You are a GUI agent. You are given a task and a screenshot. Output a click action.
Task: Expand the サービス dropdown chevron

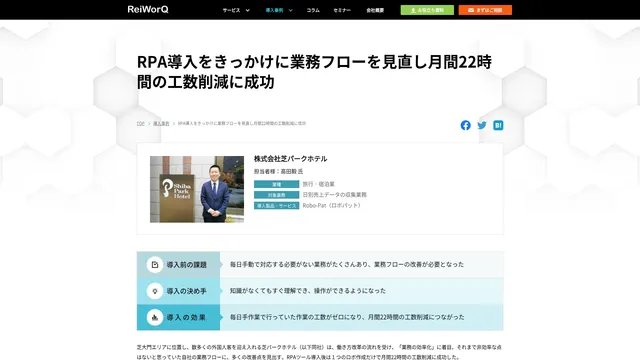(247, 10)
